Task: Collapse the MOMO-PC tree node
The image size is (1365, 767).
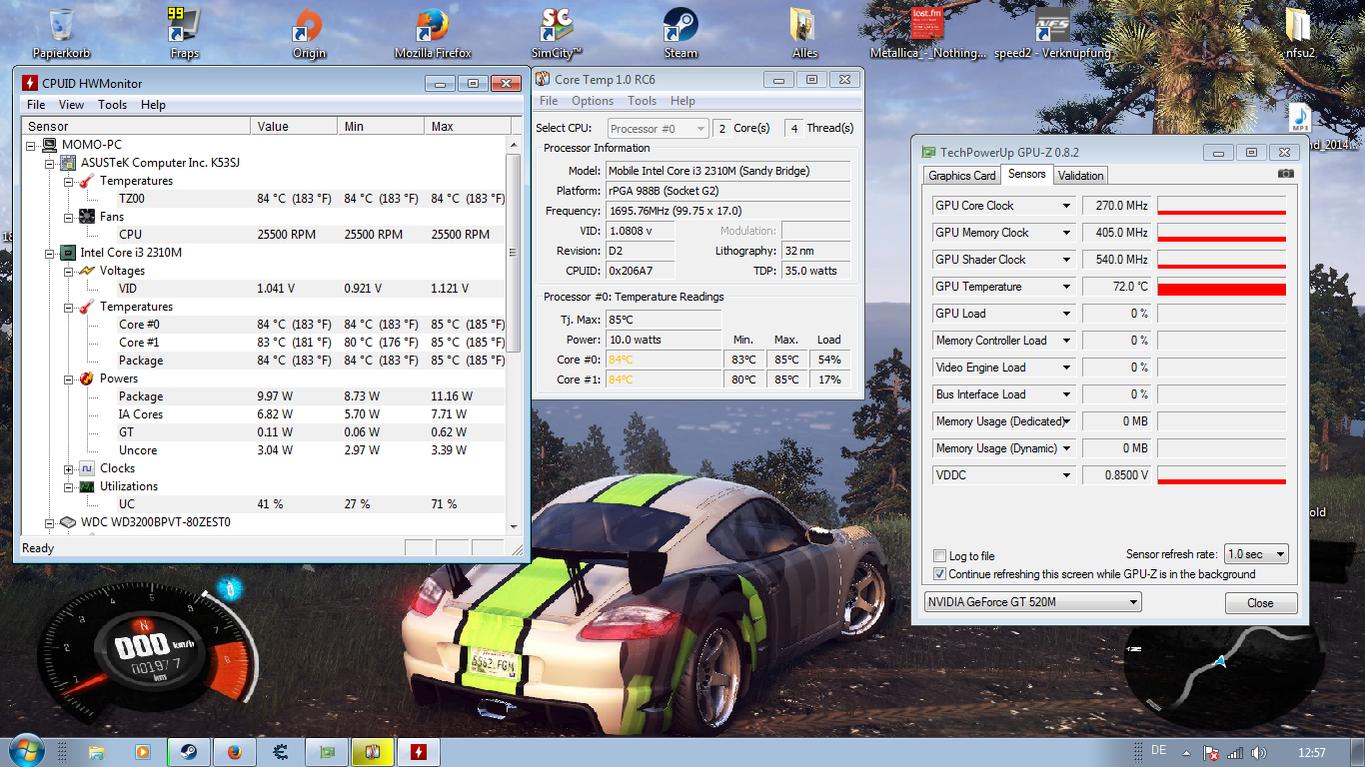Action: click(x=33, y=145)
